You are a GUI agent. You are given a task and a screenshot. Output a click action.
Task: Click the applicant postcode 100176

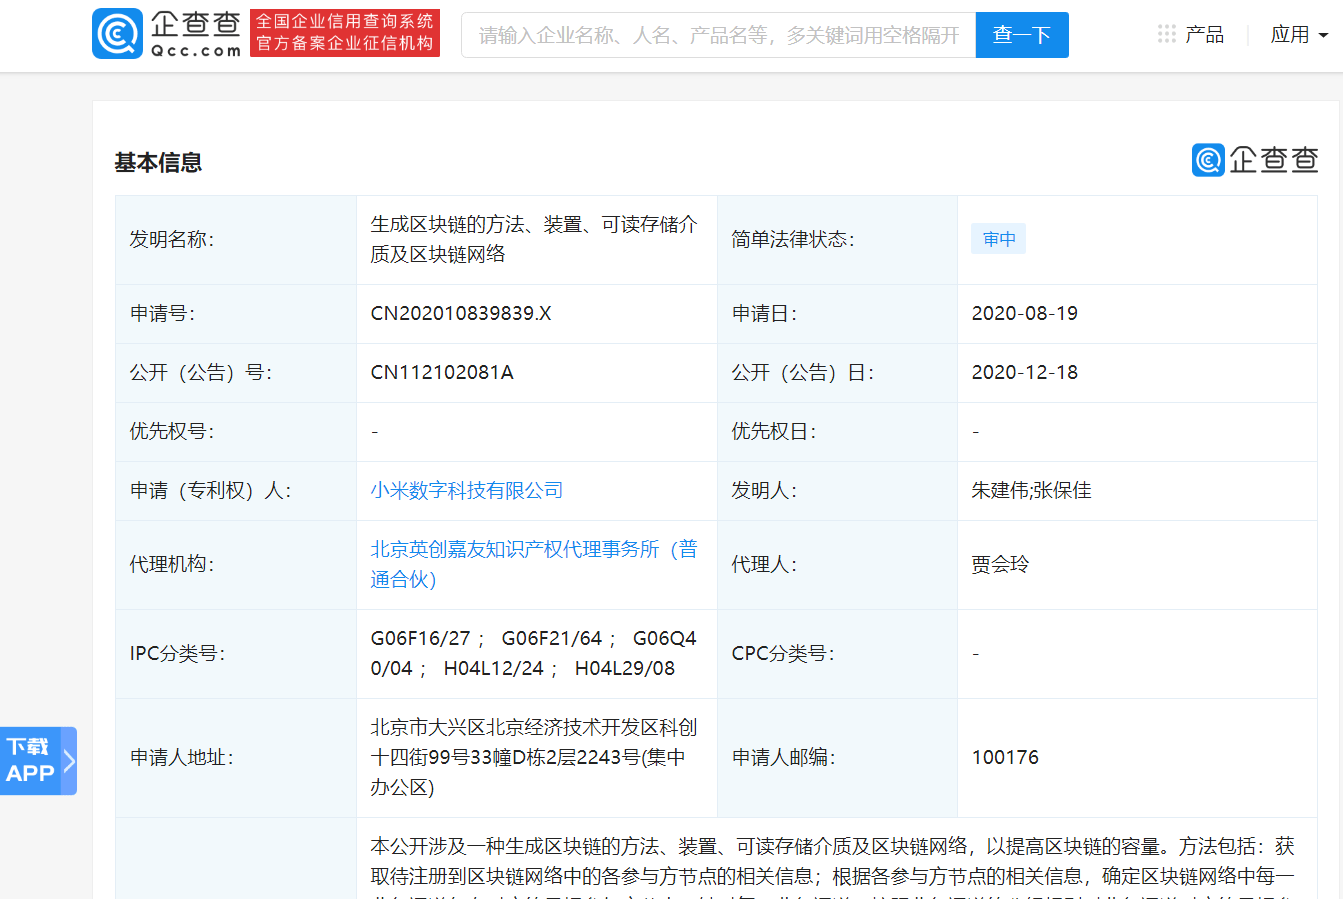click(x=1005, y=757)
